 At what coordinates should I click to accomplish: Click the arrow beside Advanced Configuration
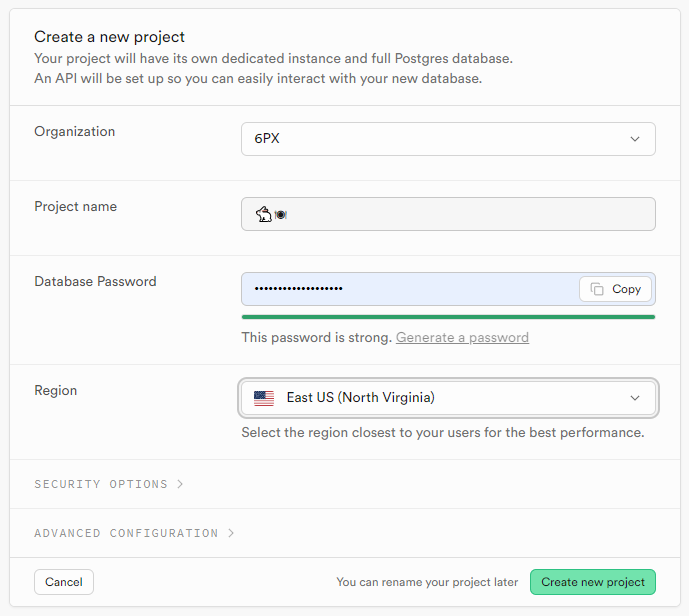231,533
